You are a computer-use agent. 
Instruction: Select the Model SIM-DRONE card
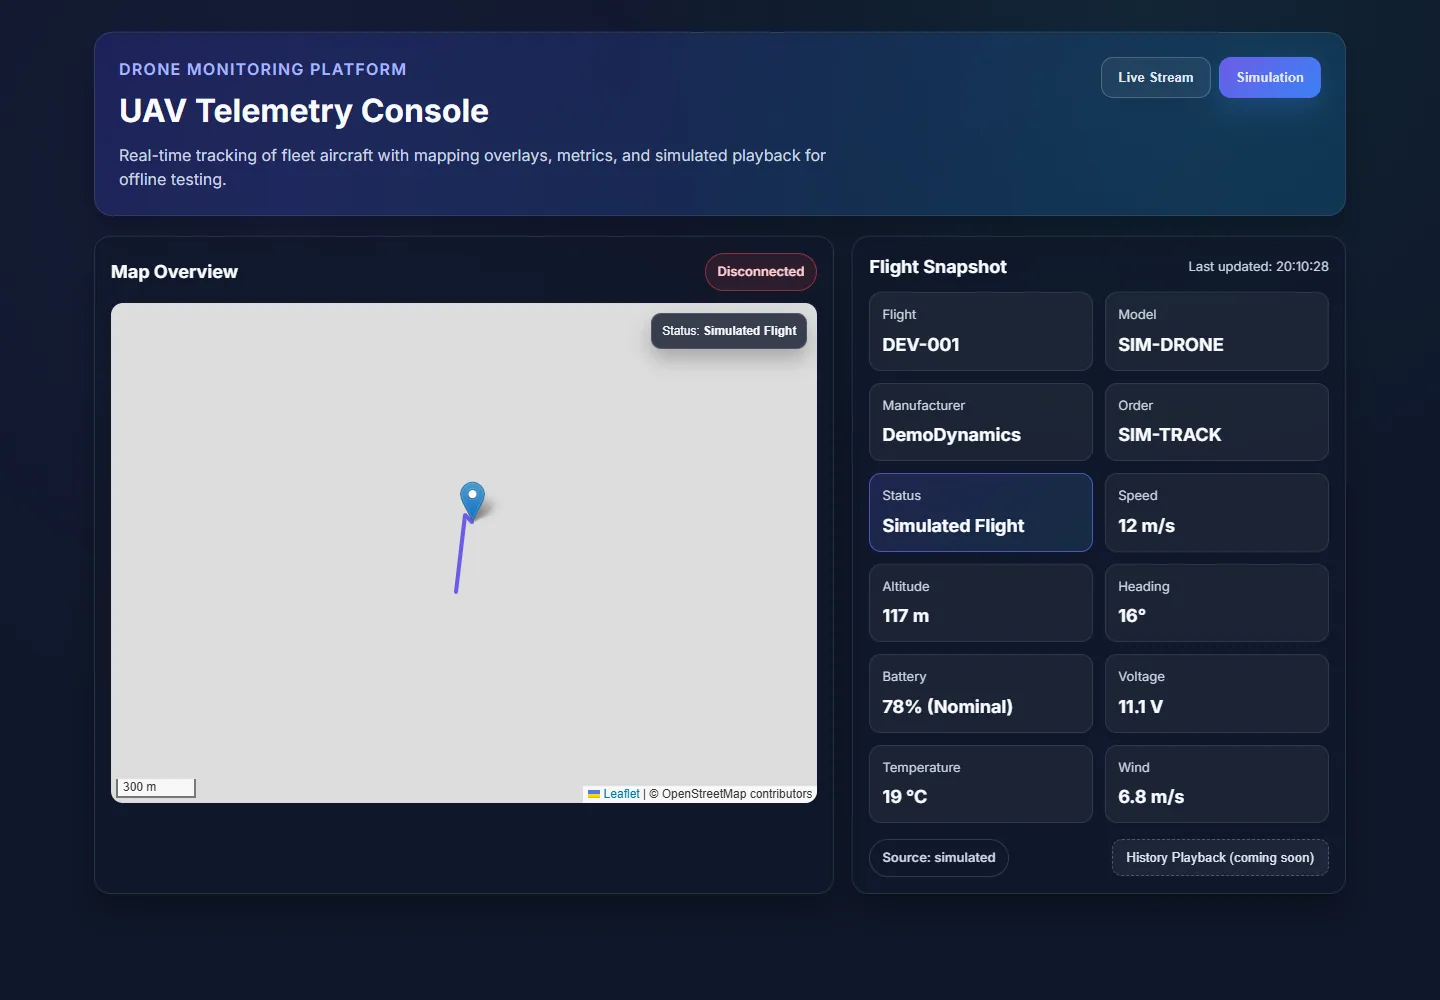point(1217,331)
